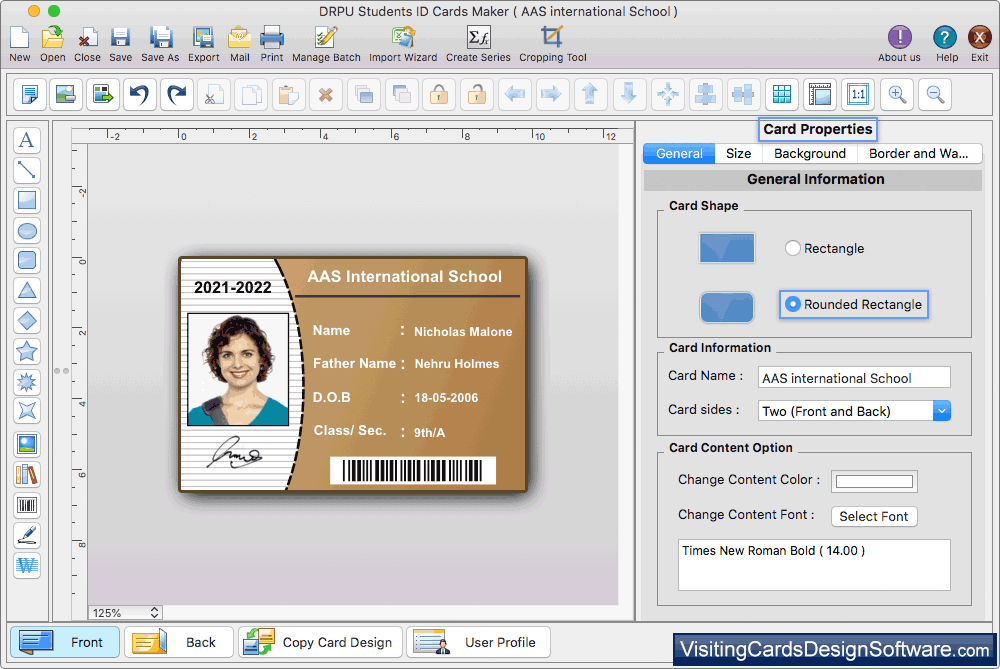Screen dimensions: 1000x669
Task: Show the Front side of card
Action: (65, 642)
